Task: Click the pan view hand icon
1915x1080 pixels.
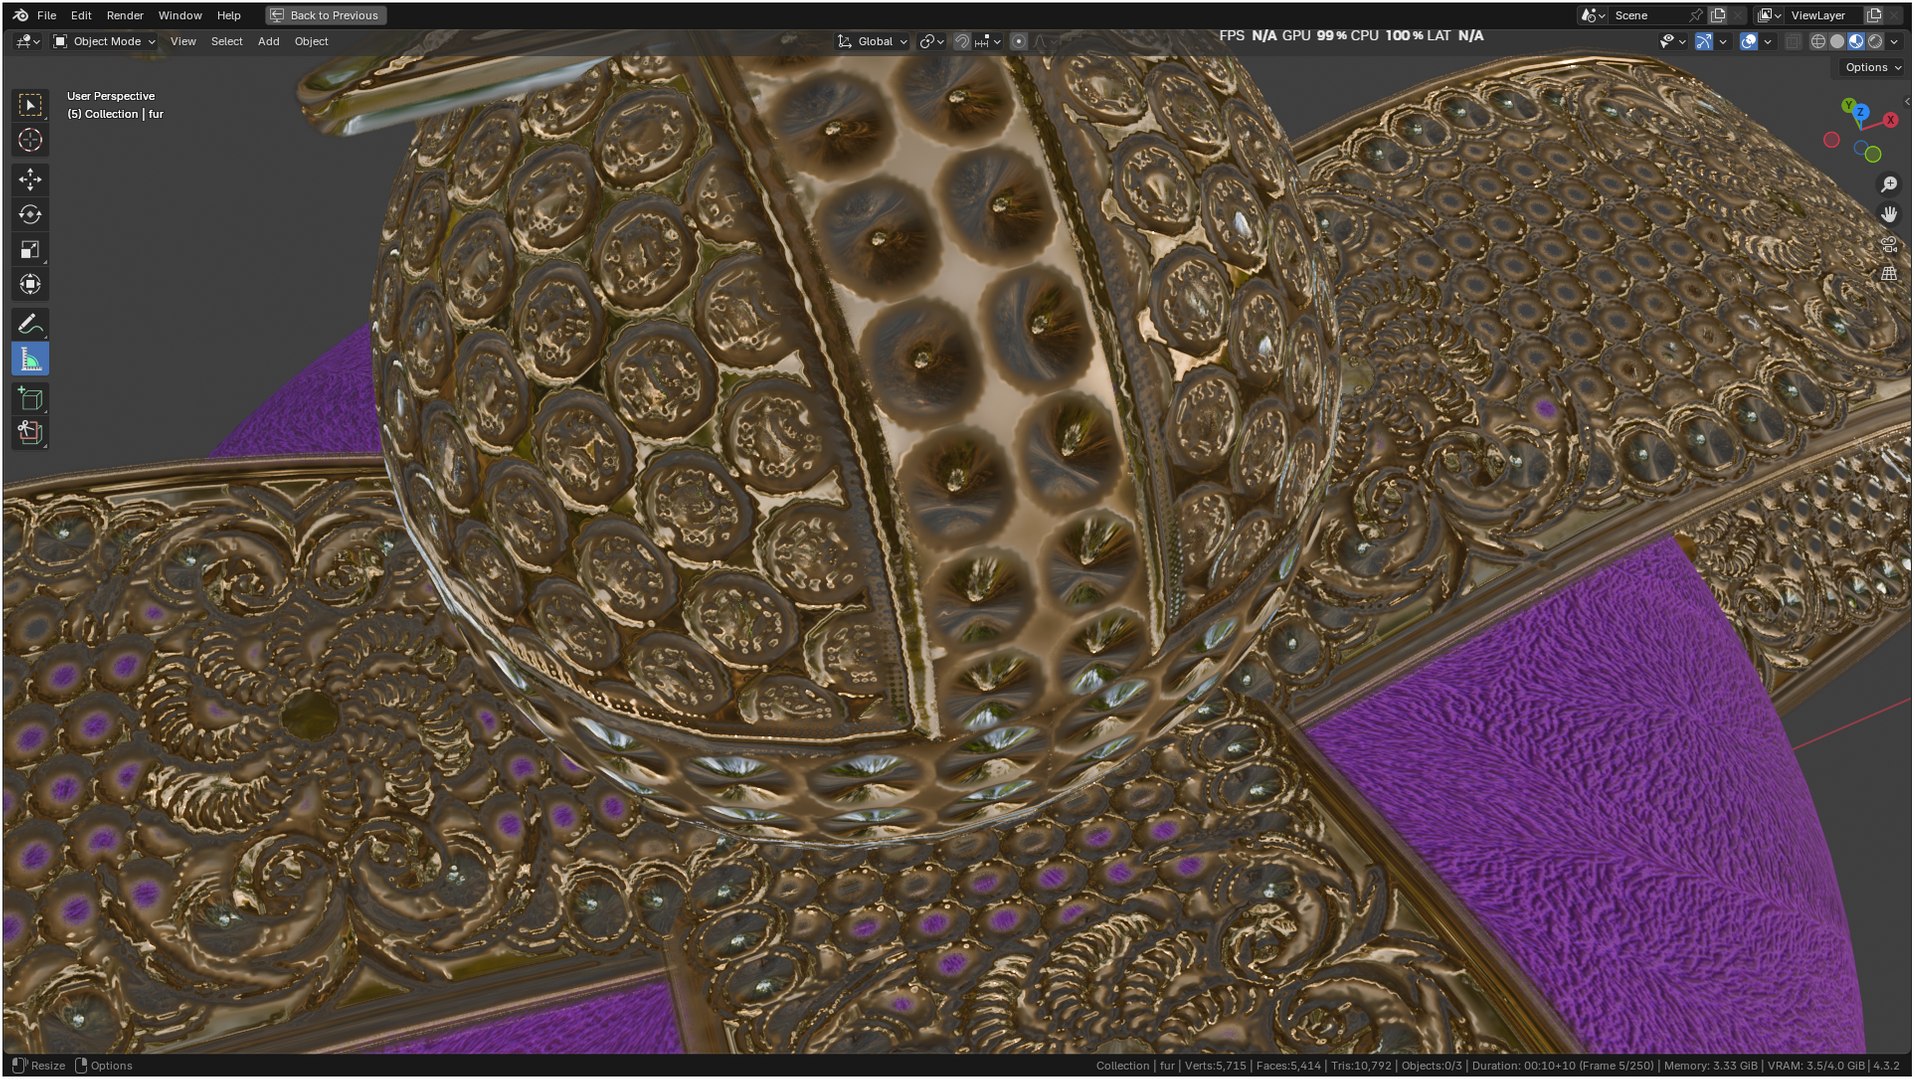Action: (1889, 214)
